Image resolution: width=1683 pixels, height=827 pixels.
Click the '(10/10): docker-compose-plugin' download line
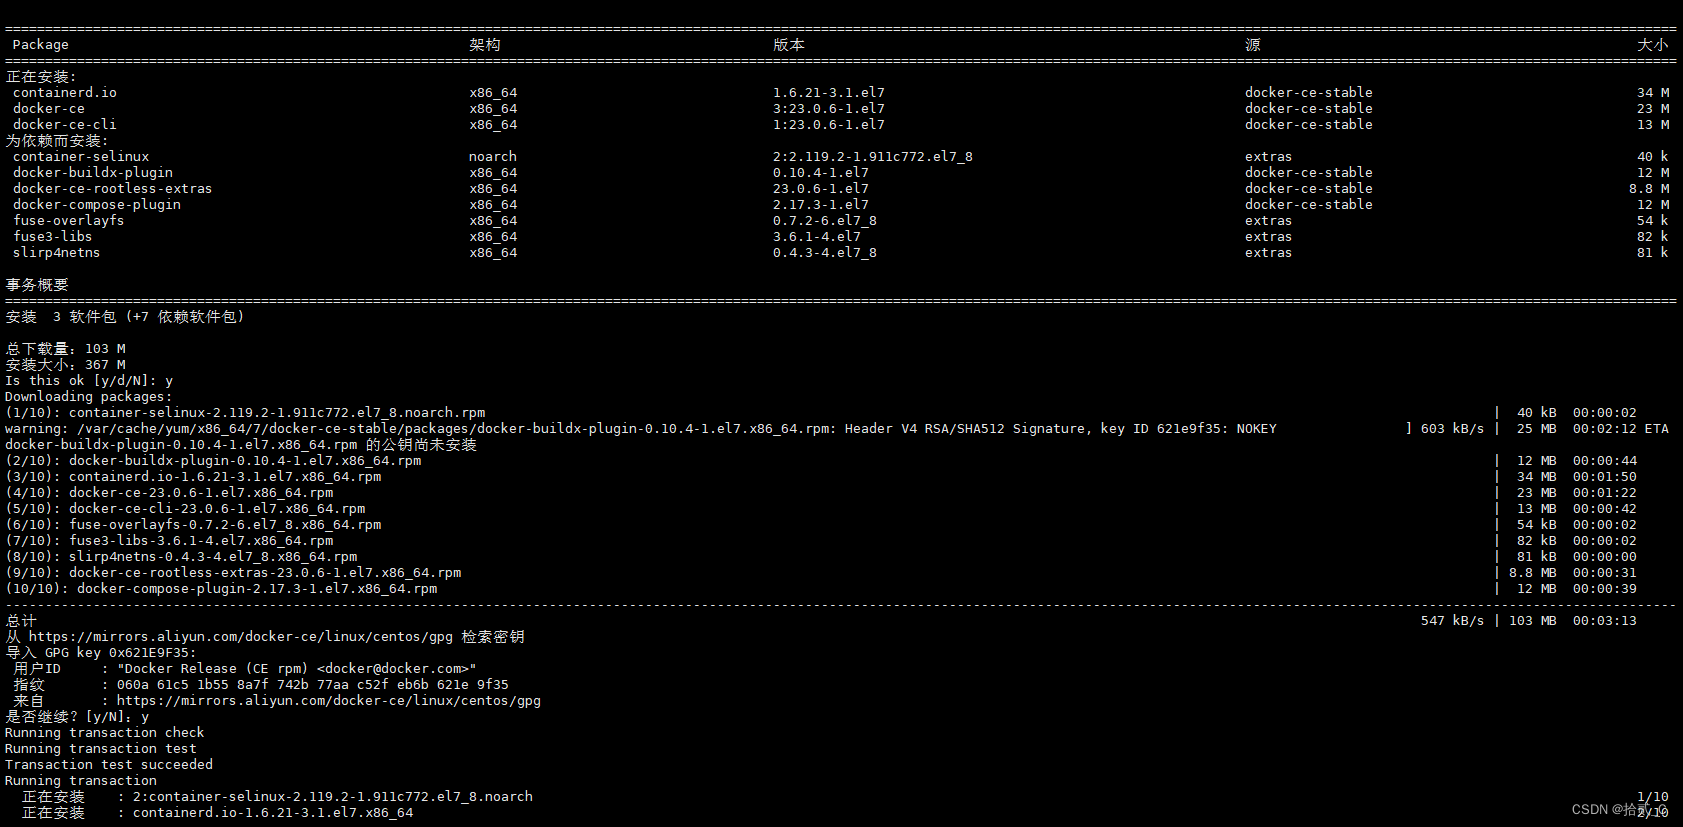pyautogui.click(x=221, y=589)
